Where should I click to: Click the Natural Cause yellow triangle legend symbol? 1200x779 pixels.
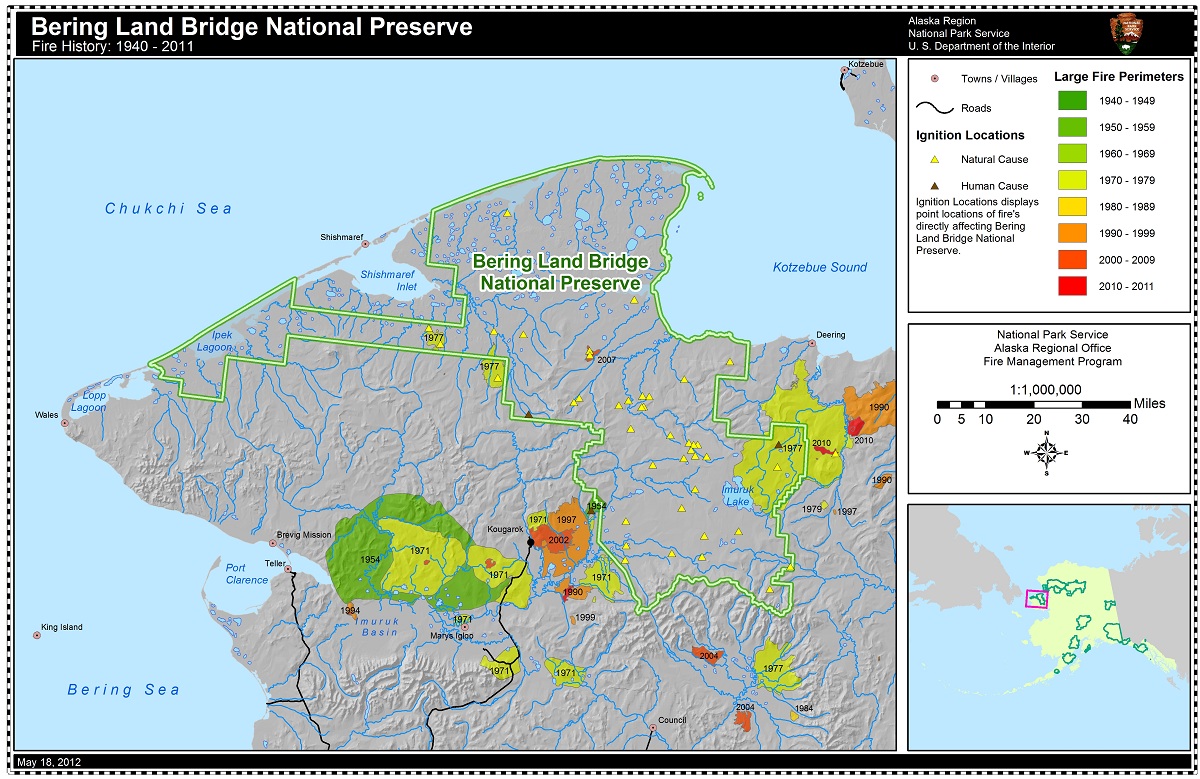[935, 159]
